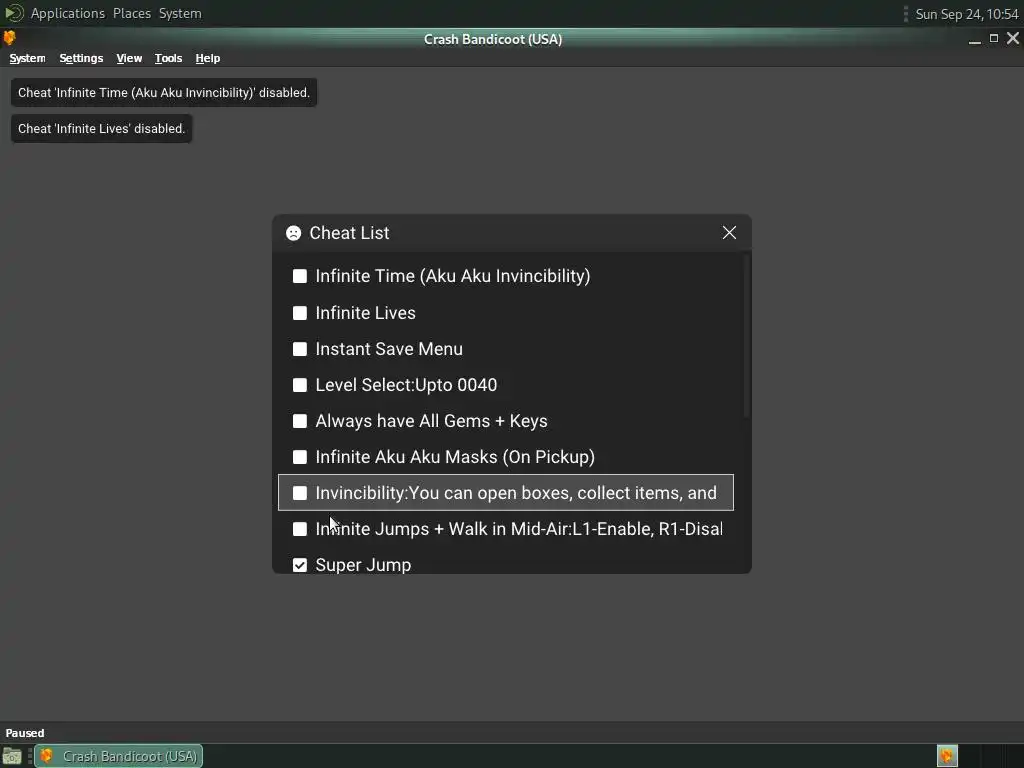Maximize the Crash Bandicoot window
The height and width of the screenshot is (768, 1024).
pyautogui.click(x=994, y=39)
